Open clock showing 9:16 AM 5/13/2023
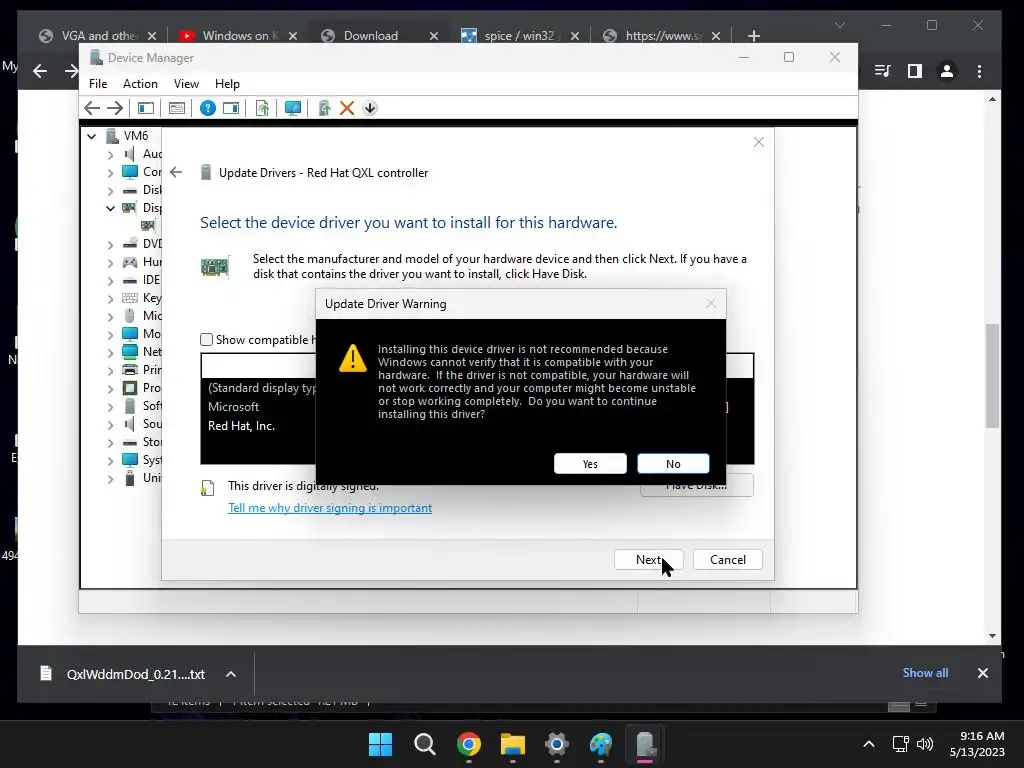This screenshot has height=768, width=1024. (977, 744)
